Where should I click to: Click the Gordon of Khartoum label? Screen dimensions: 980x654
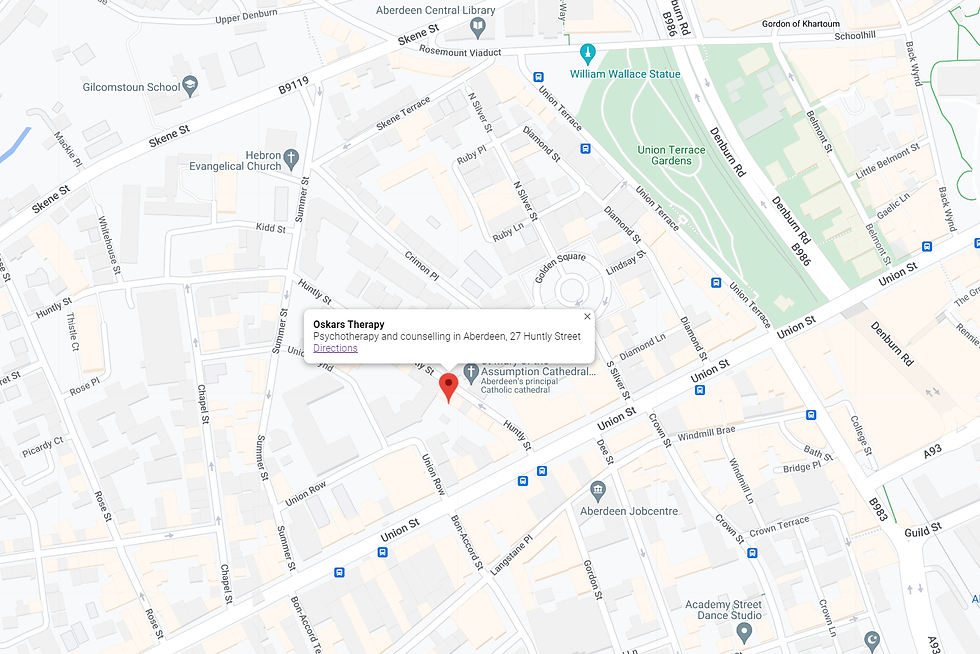coord(801,24)
